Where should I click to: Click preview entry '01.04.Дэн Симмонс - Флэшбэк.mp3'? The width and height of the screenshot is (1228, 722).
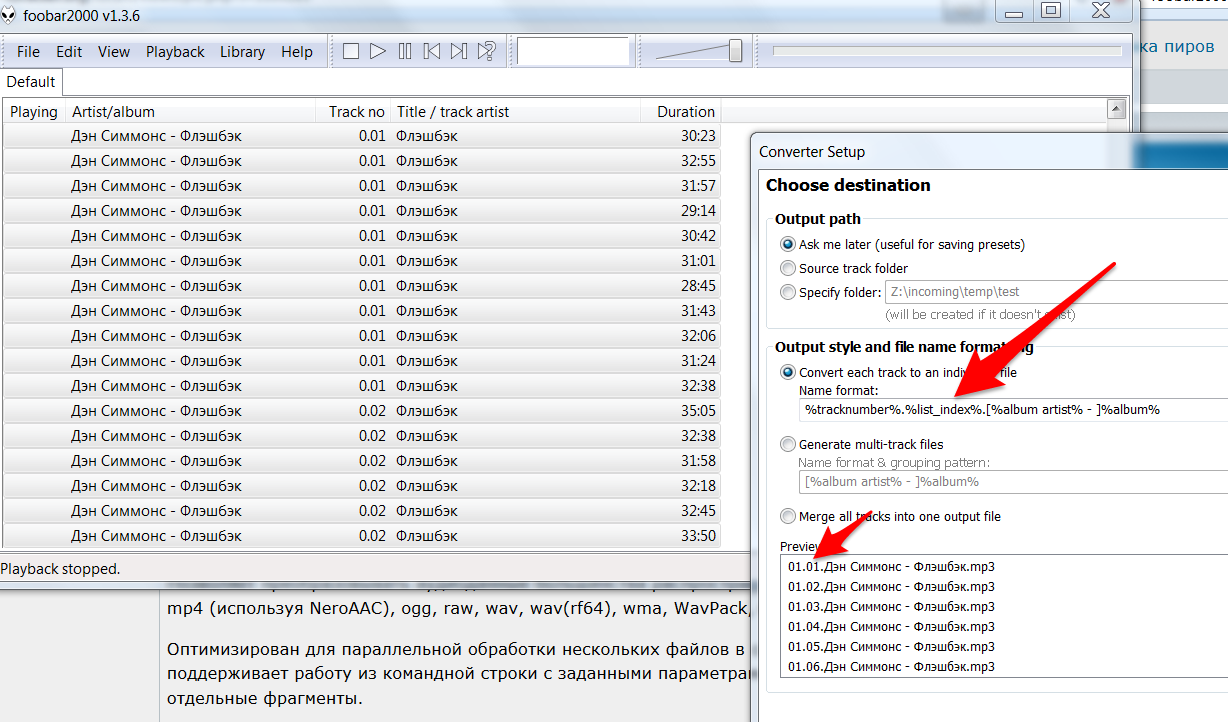(x=891, y=627)
